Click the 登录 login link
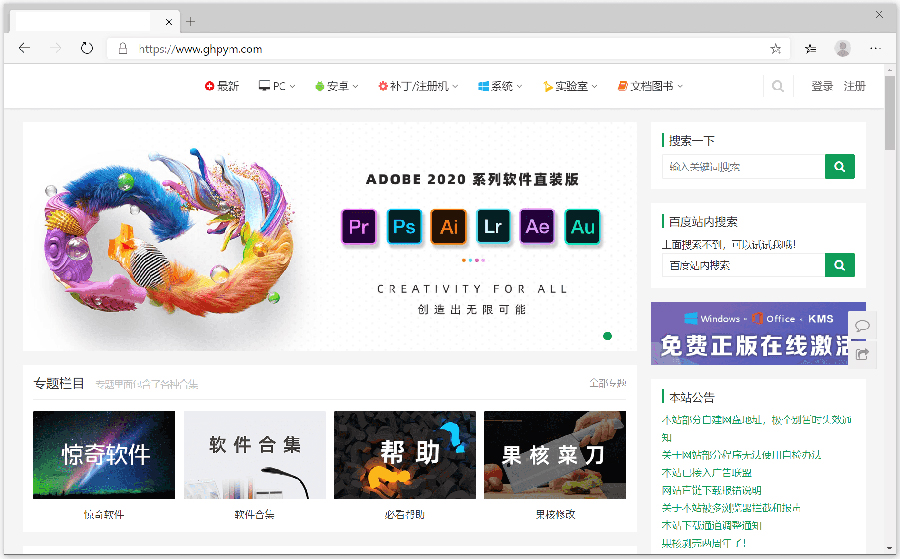900x559 pixels. tap(822, 87)
